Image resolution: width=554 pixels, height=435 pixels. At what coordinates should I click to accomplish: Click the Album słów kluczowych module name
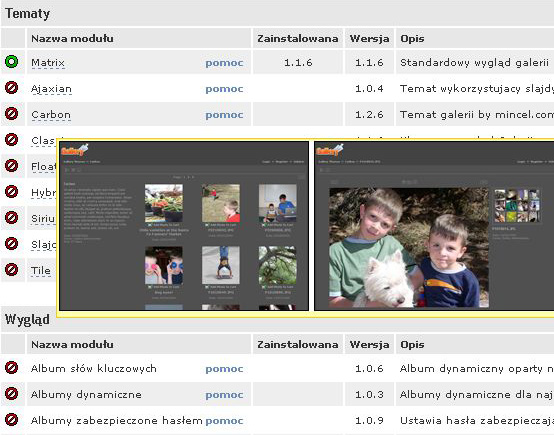[94, 369]
